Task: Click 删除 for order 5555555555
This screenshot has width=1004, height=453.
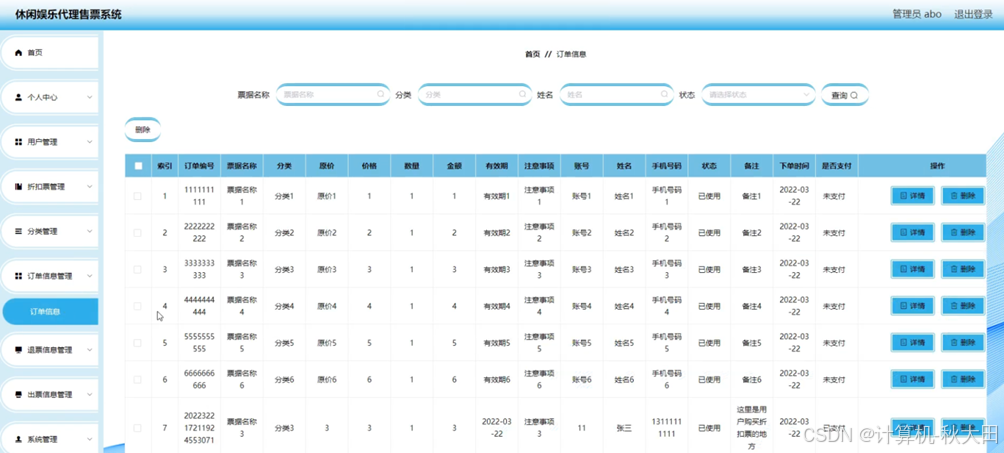Action: [x=962, y=343]
